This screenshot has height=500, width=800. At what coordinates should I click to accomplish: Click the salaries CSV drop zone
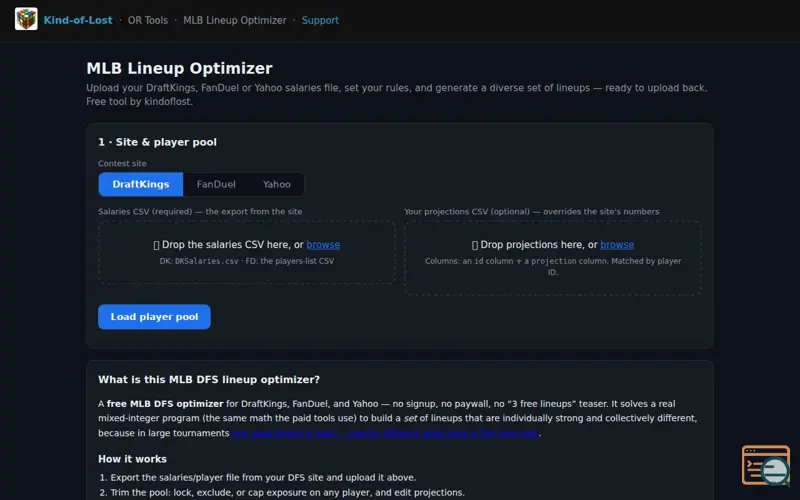(x=246, y=252)
